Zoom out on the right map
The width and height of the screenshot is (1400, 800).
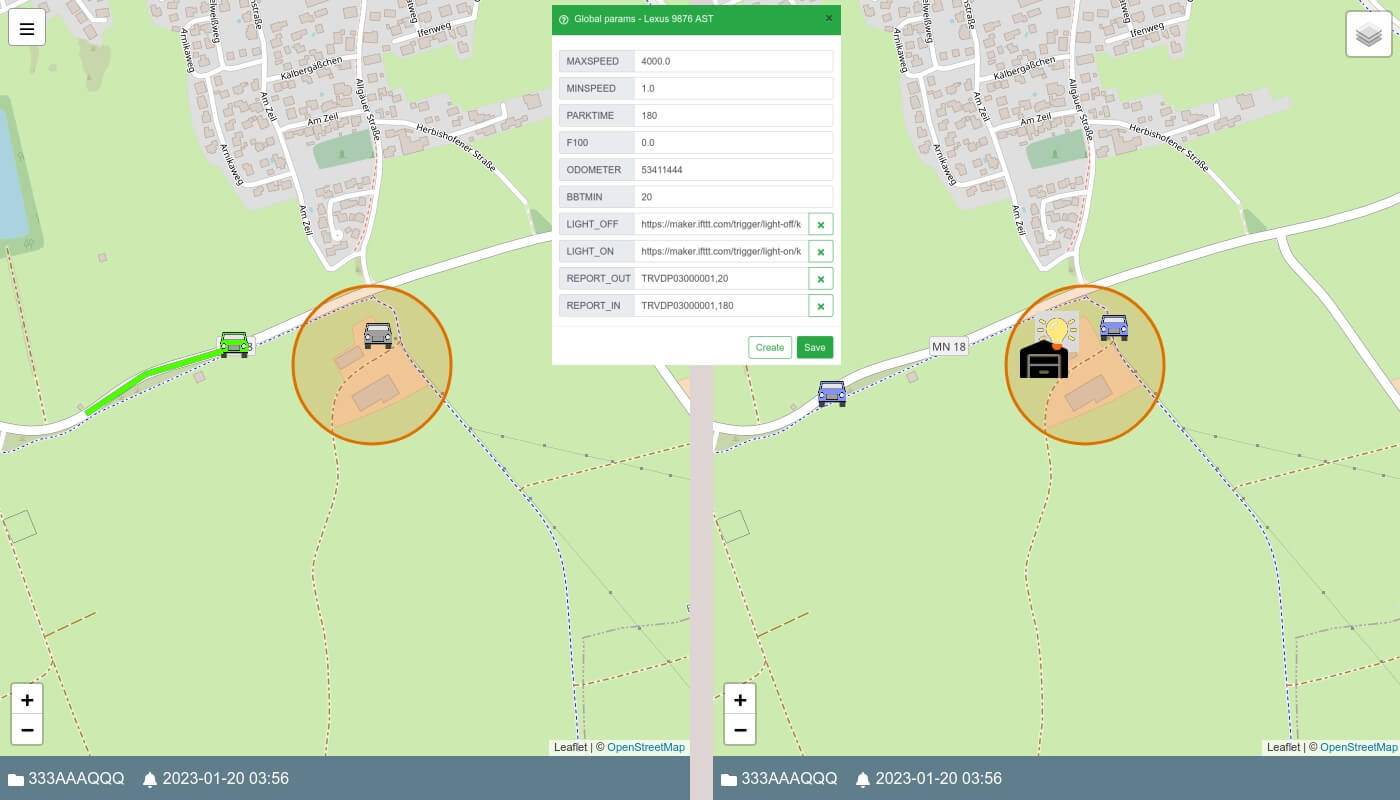click(x=740, y=730)
